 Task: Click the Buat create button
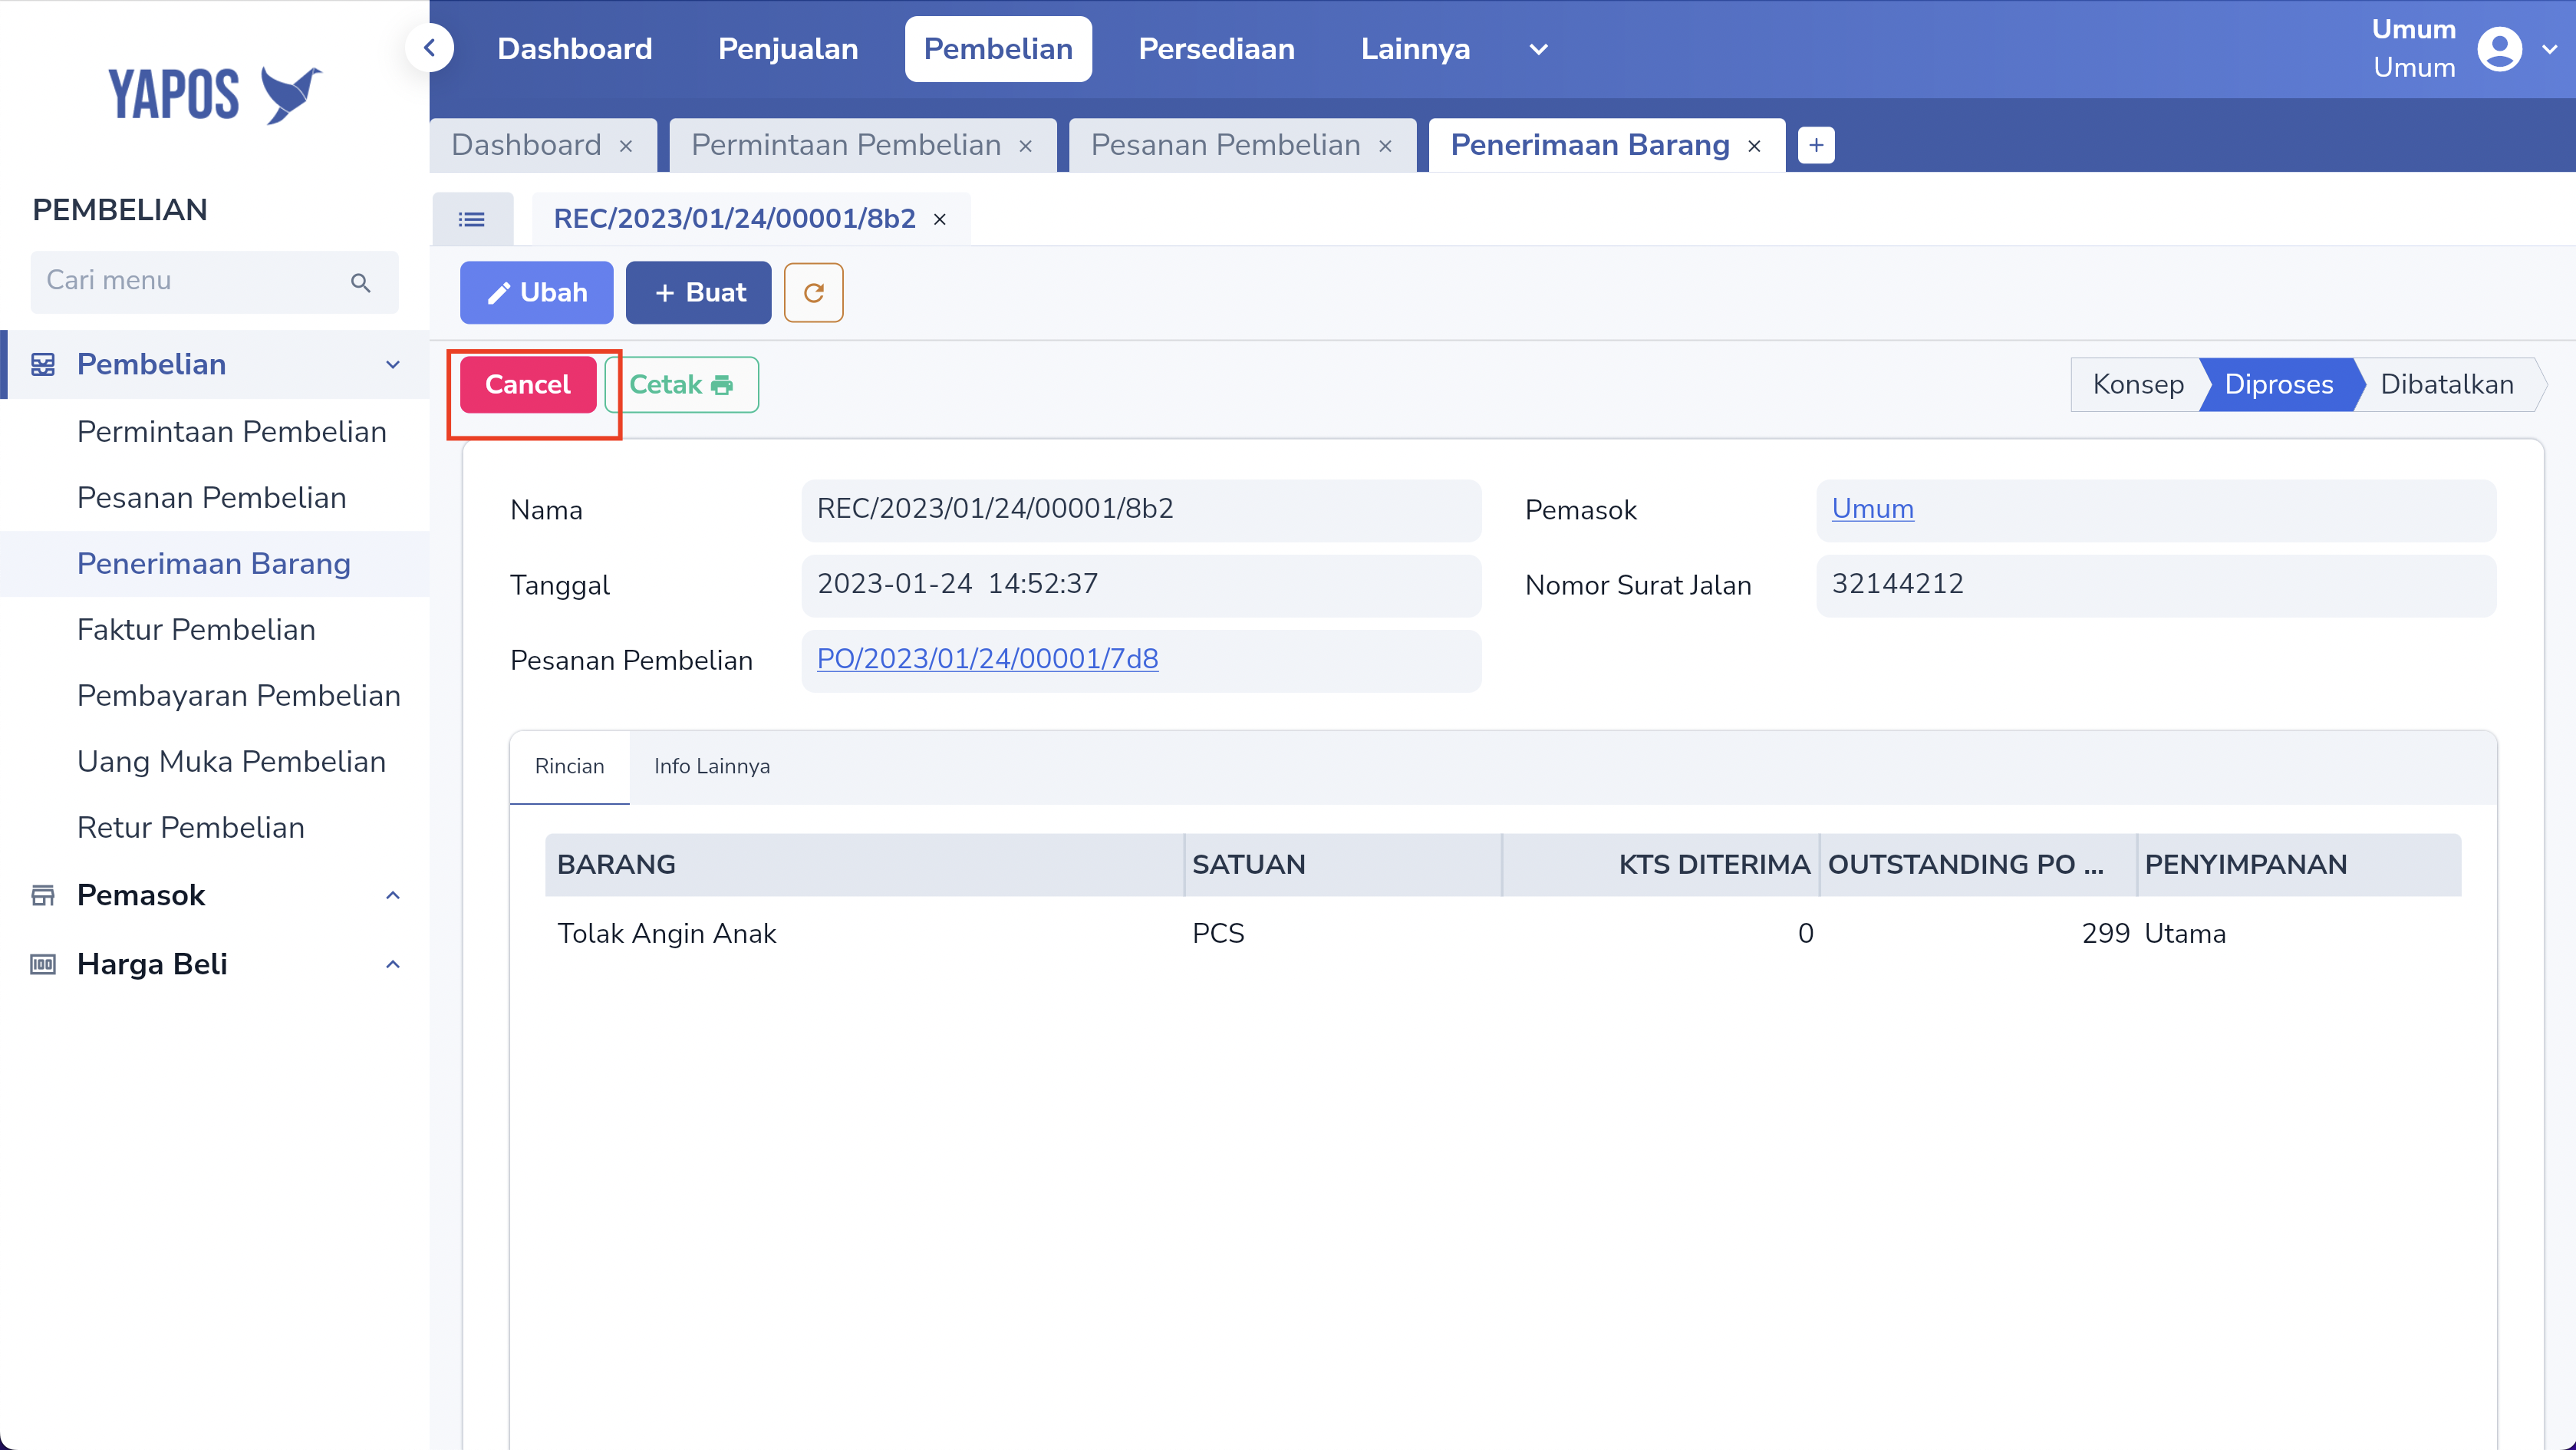click(x=698, y=293)
